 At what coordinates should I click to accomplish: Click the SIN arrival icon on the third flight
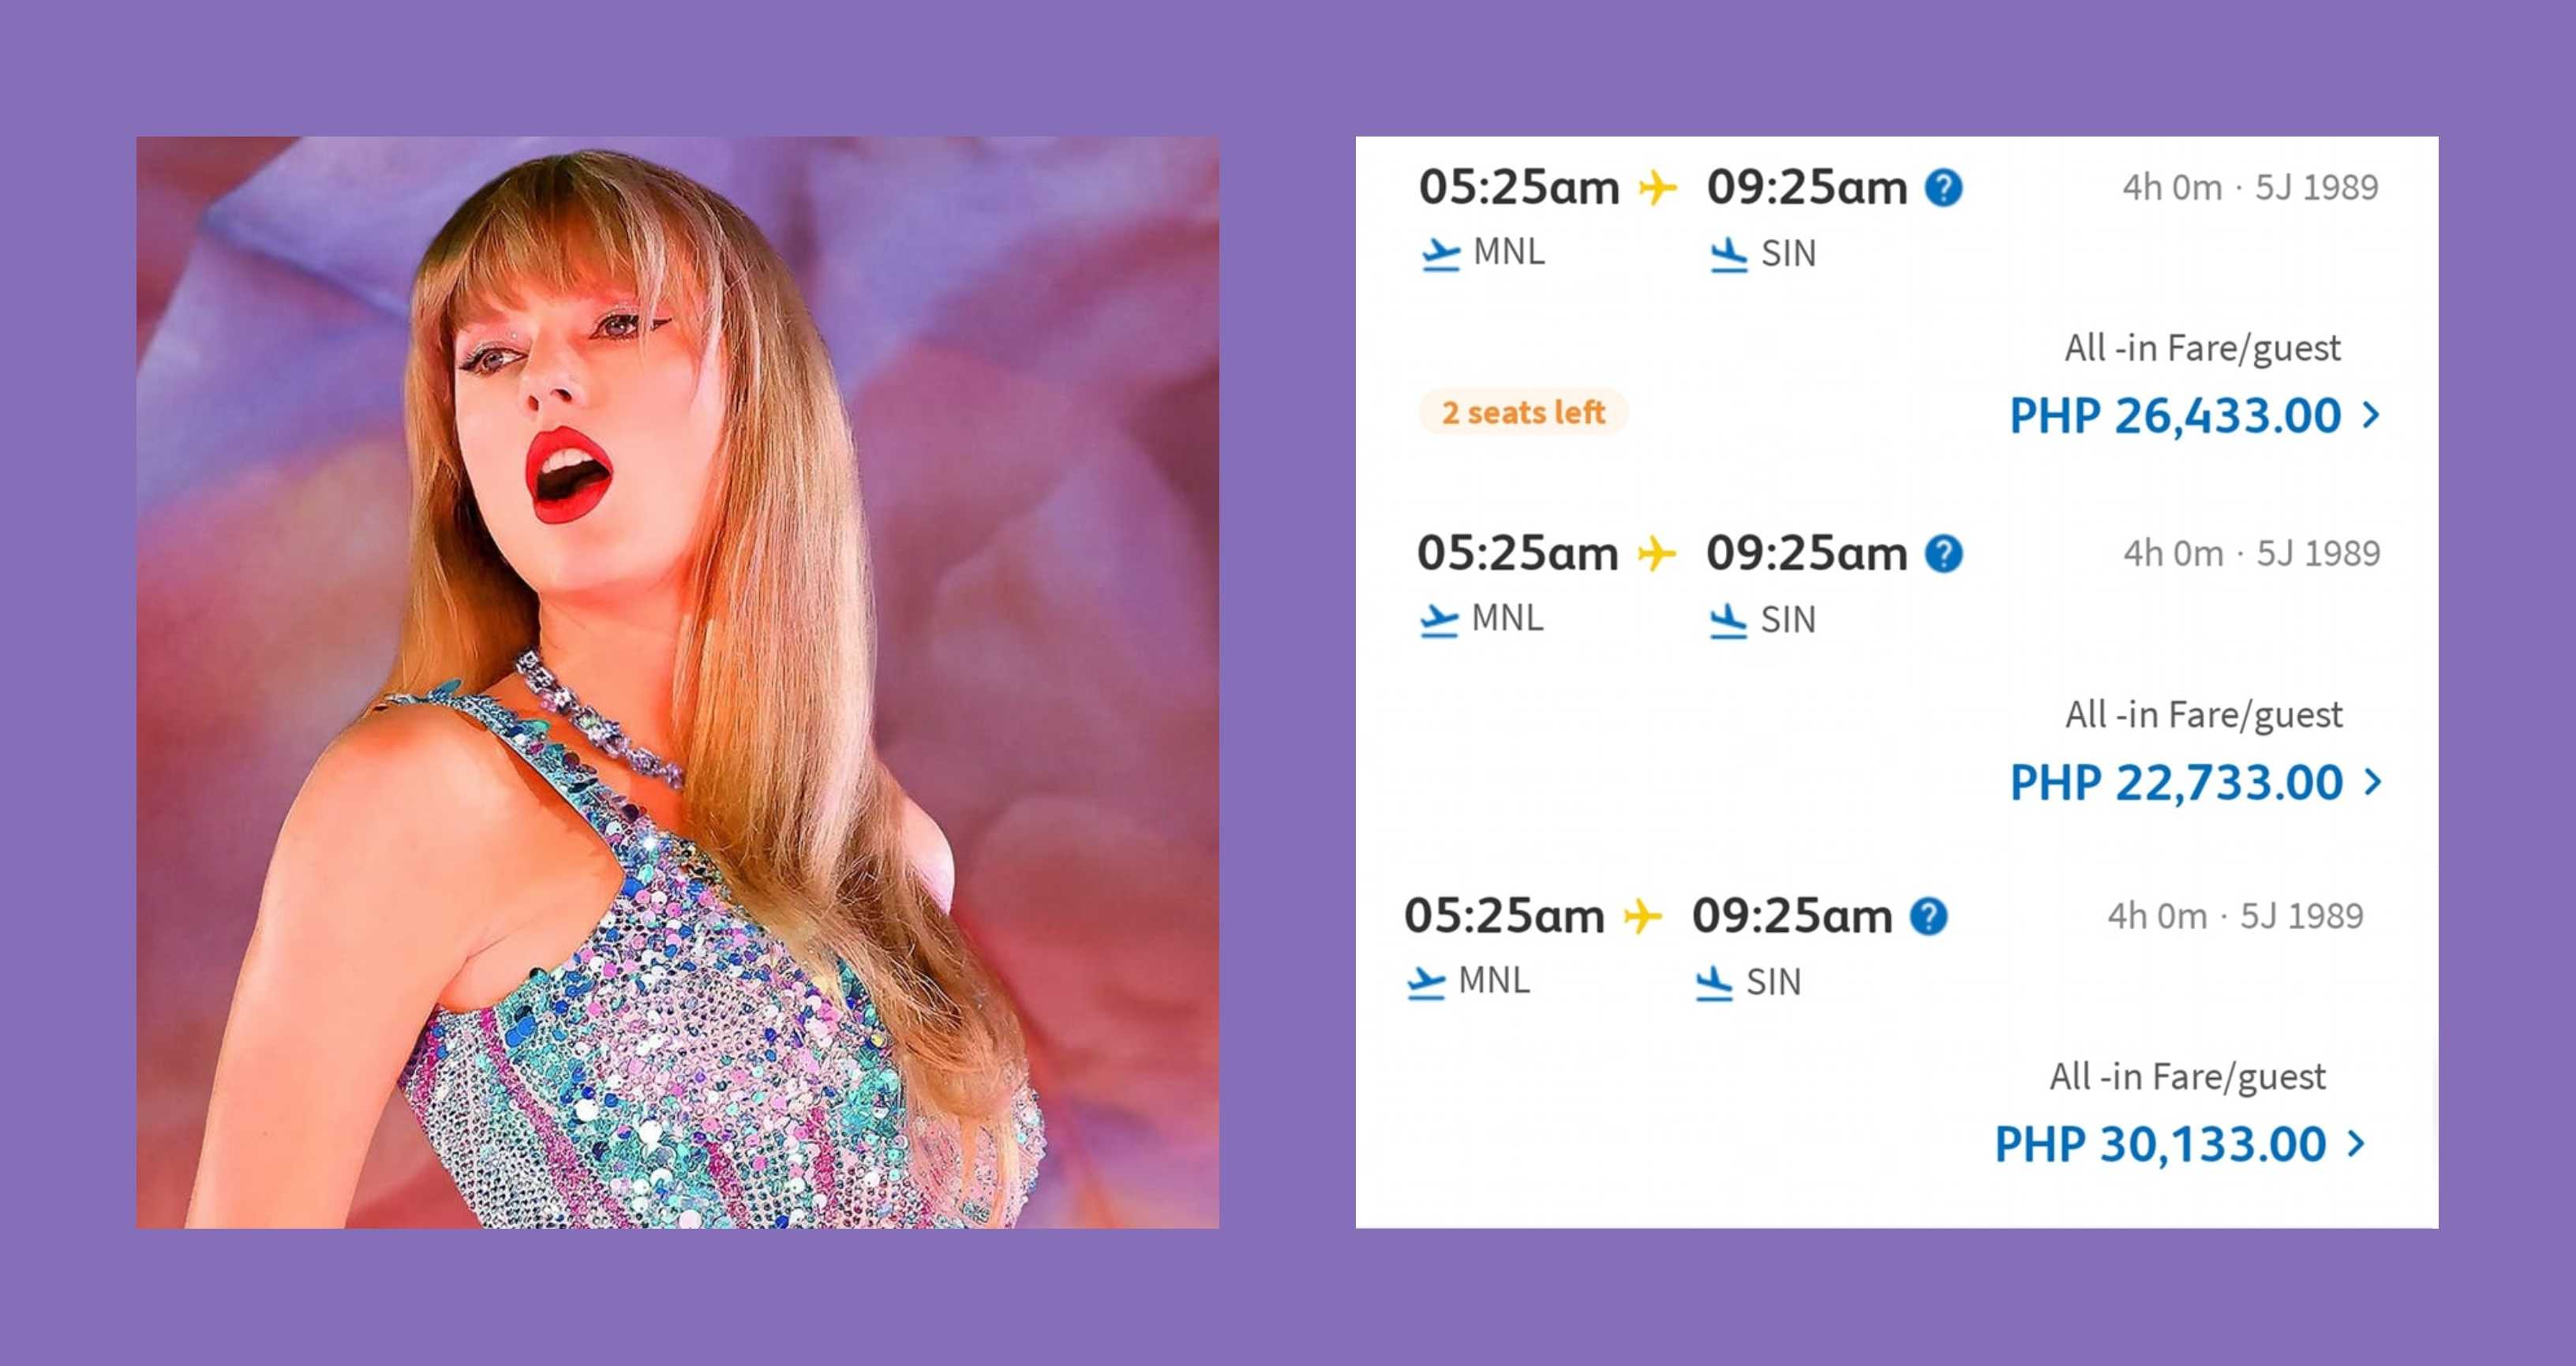(x=1714, y=983)
